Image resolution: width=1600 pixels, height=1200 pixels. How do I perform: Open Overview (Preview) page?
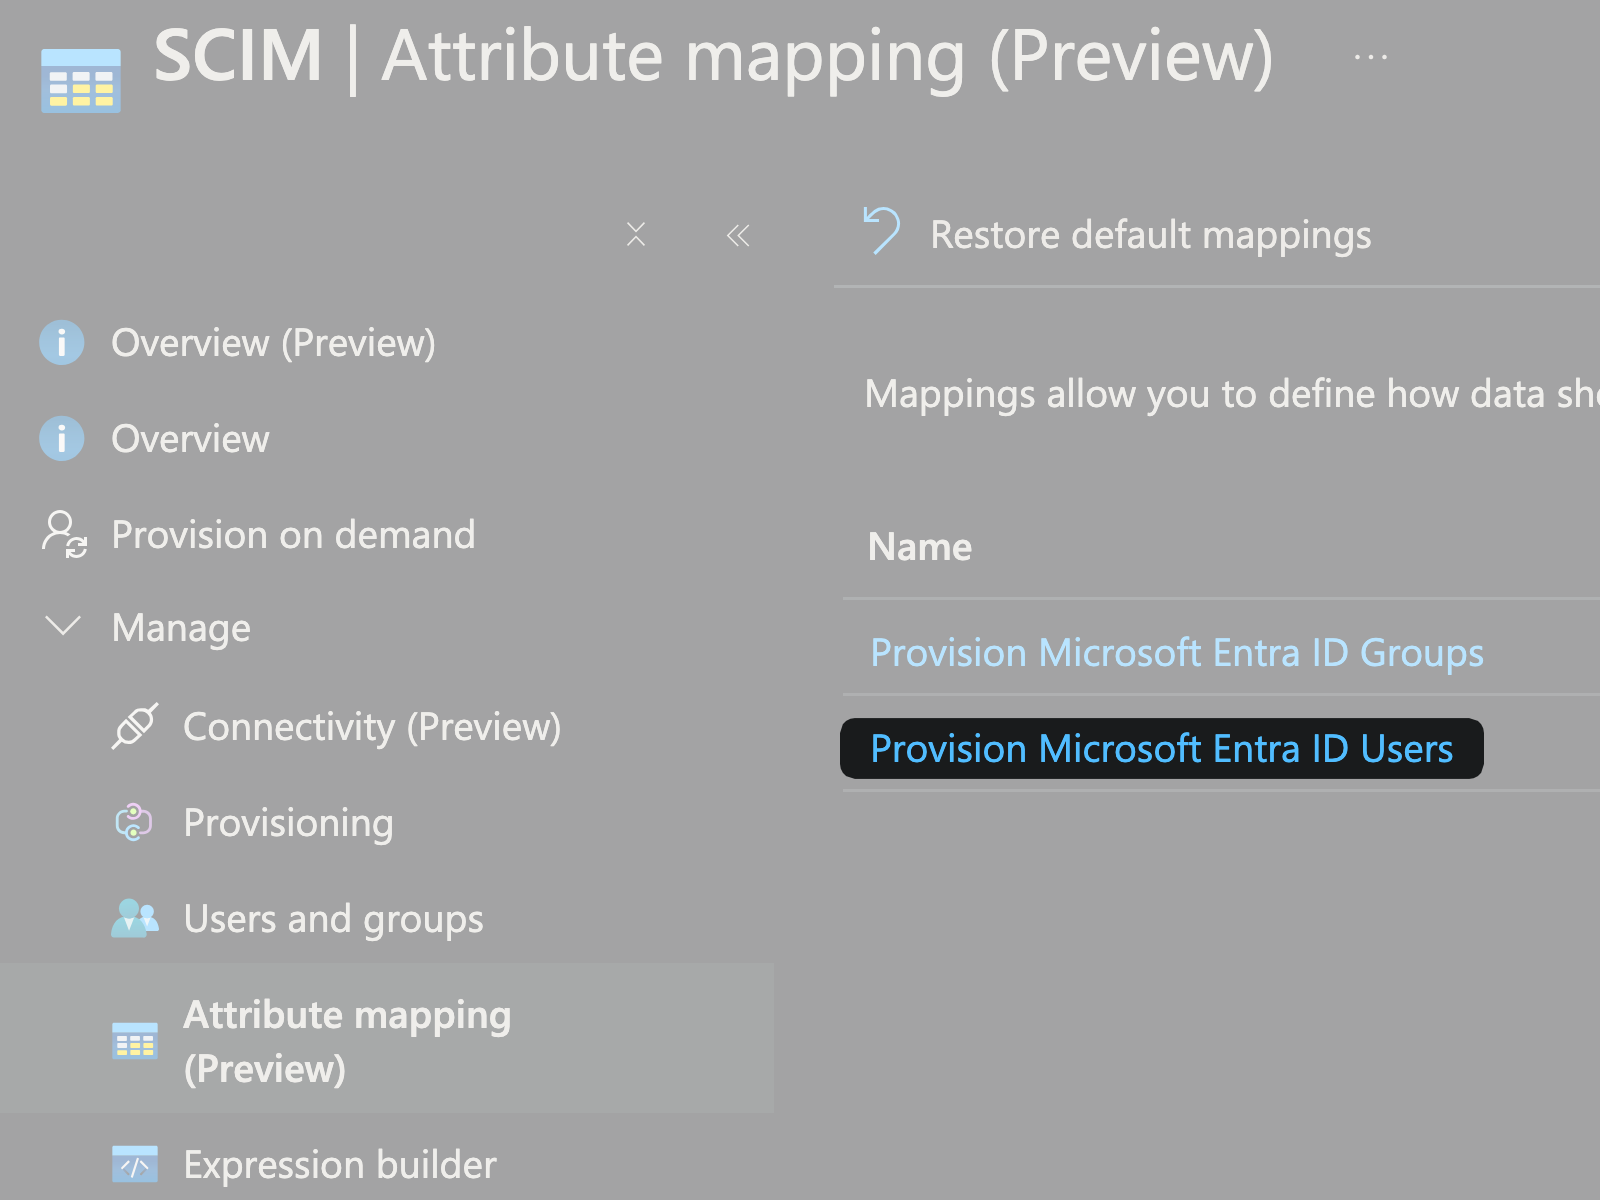click(x=273, y=343)
